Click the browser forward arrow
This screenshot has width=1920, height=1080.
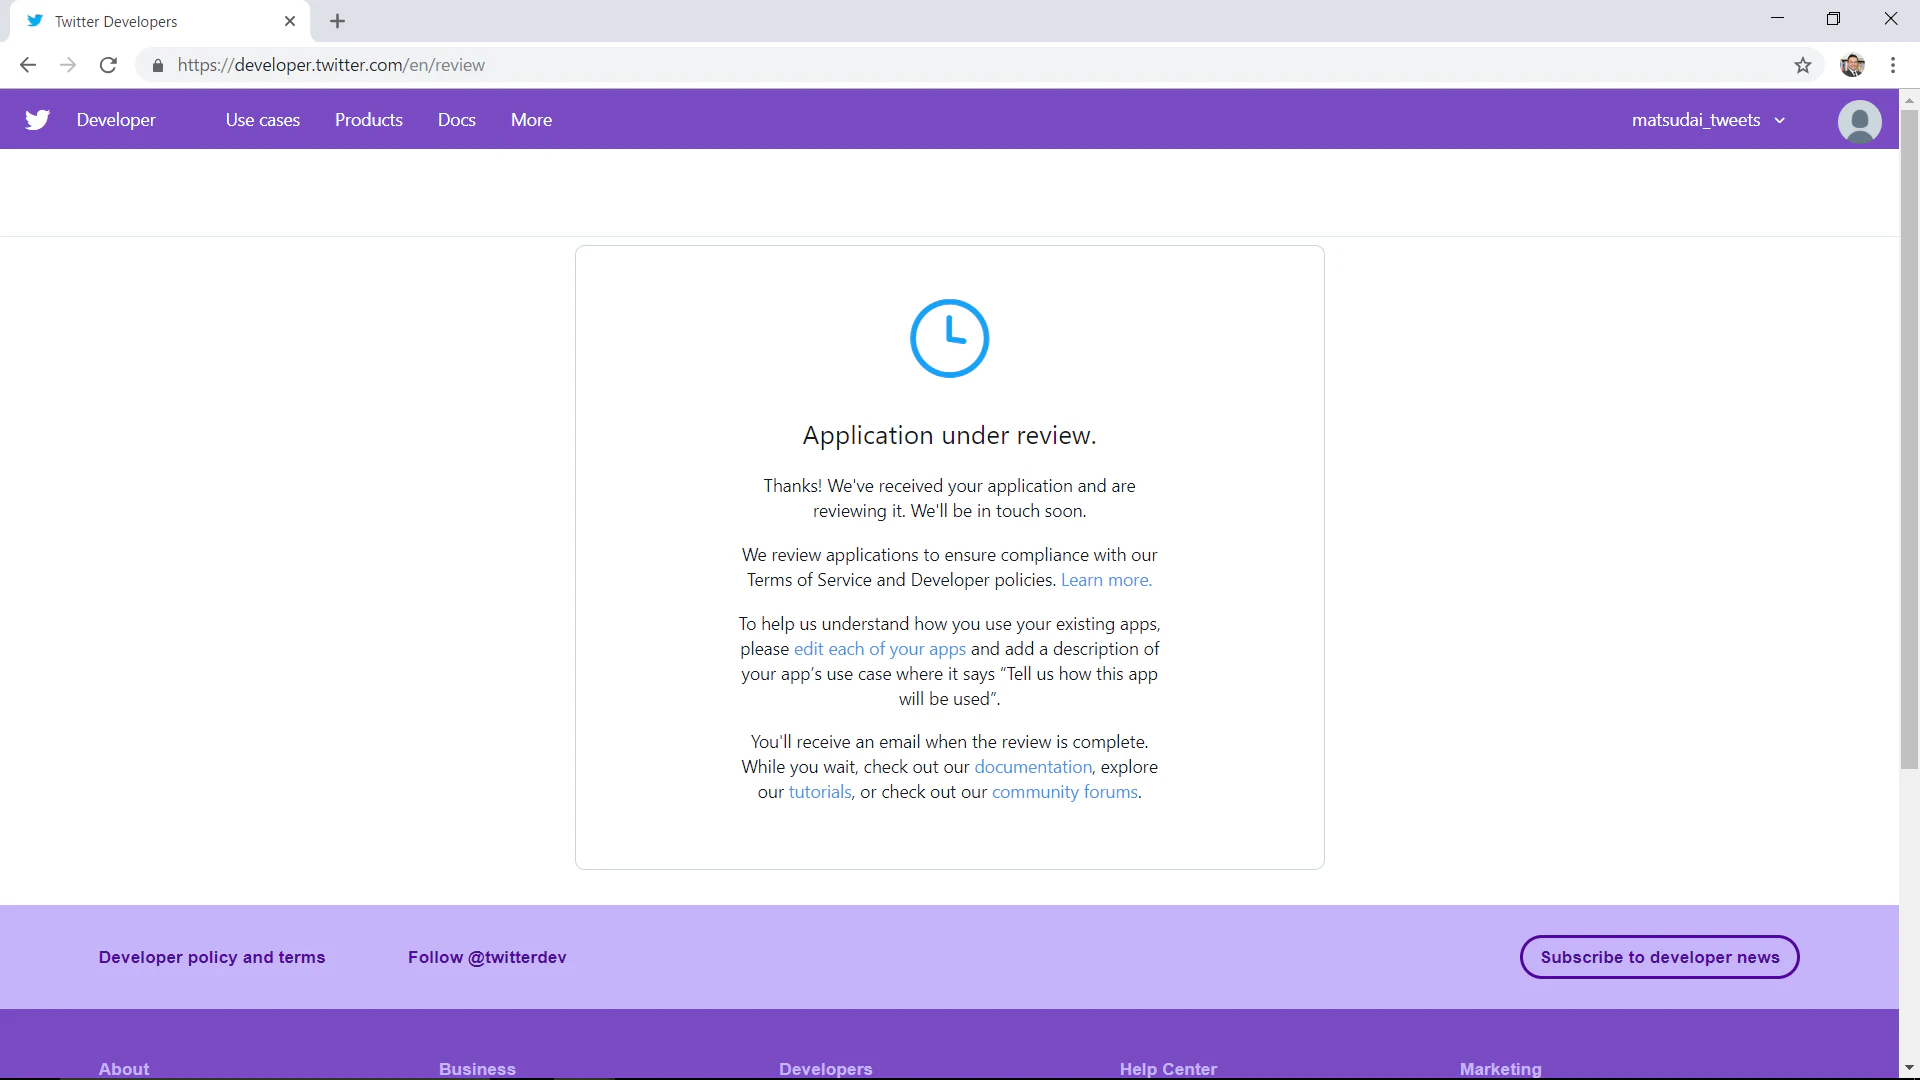68,65
